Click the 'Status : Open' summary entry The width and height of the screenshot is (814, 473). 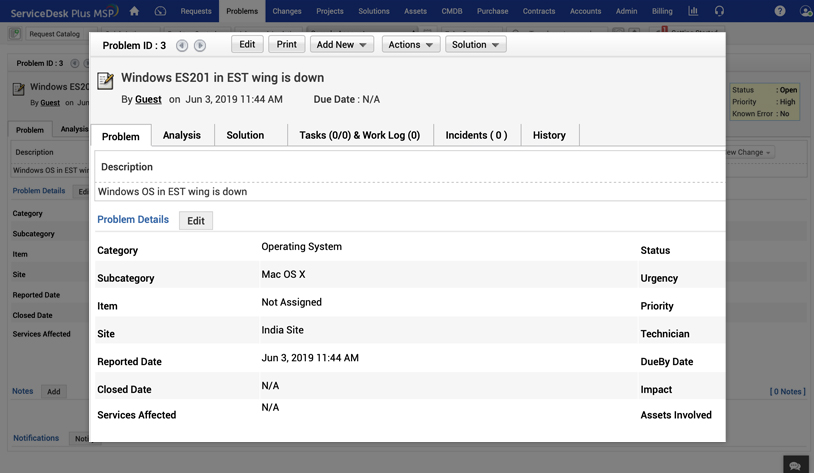764,90
